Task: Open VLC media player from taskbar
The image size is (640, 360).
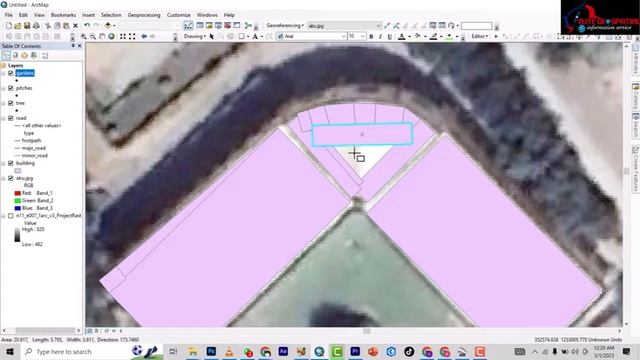Action: tap(229, 351)
